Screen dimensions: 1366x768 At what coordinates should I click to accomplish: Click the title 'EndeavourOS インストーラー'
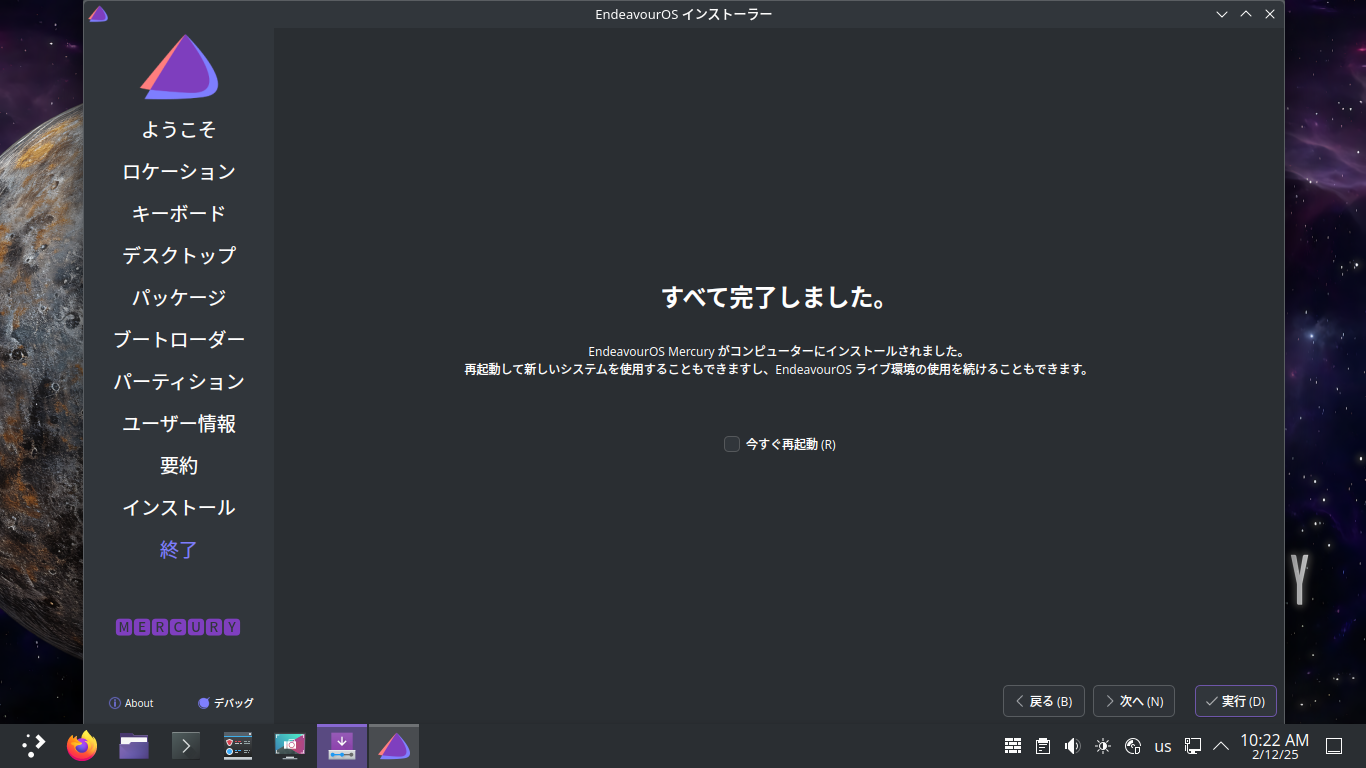click(x=683, y=14)
